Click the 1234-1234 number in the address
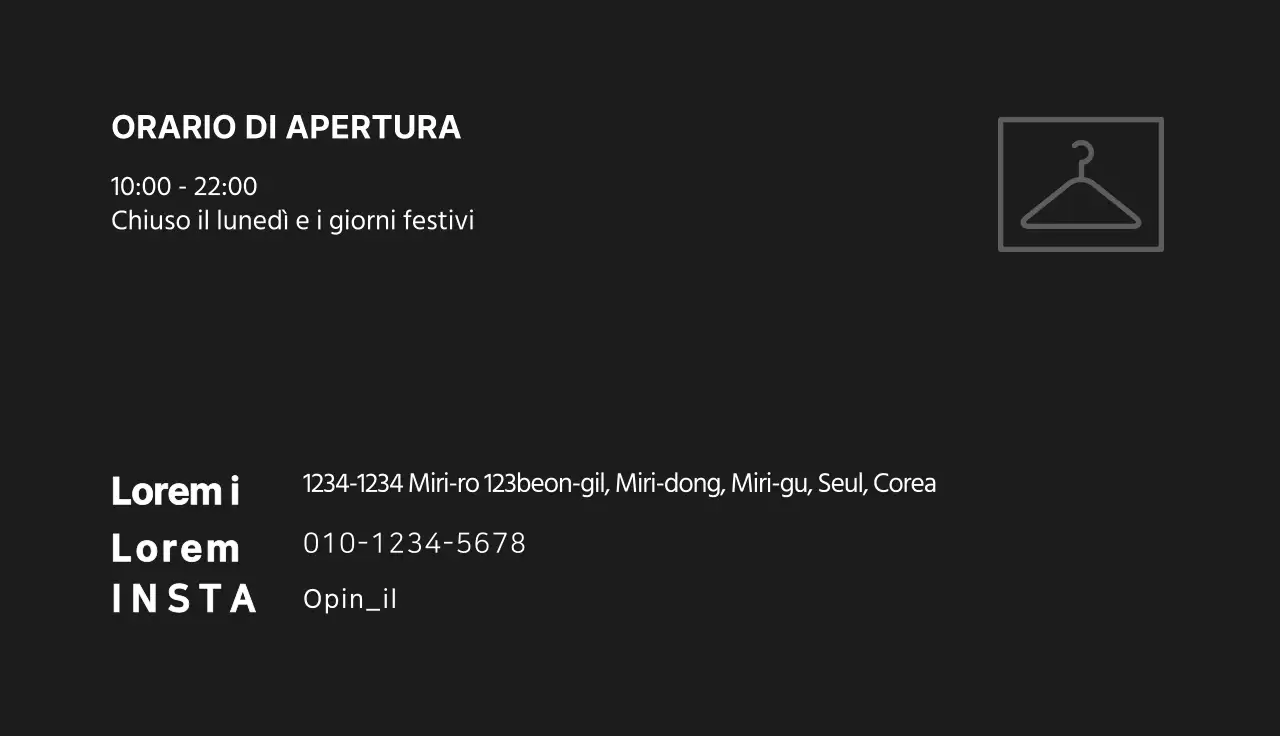1280x736 pixels. [352, 484]
